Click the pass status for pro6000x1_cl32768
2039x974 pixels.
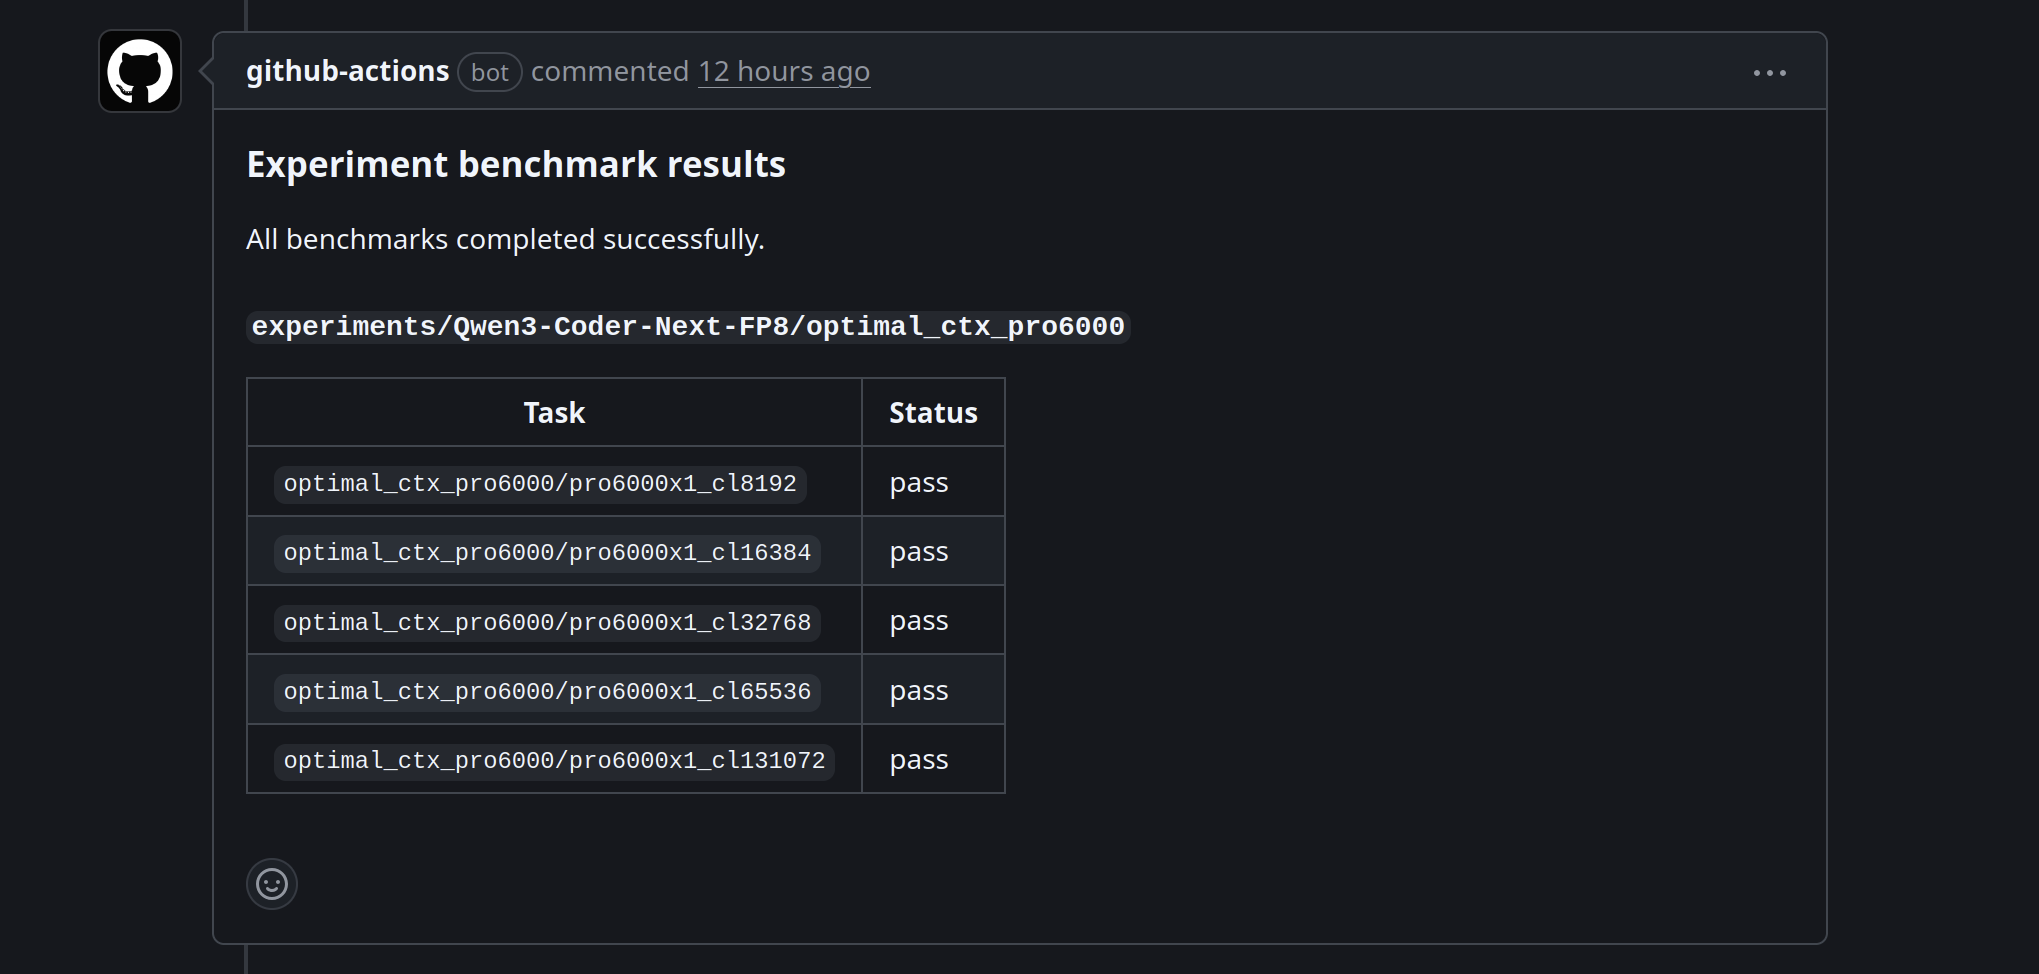coord(918,620)
